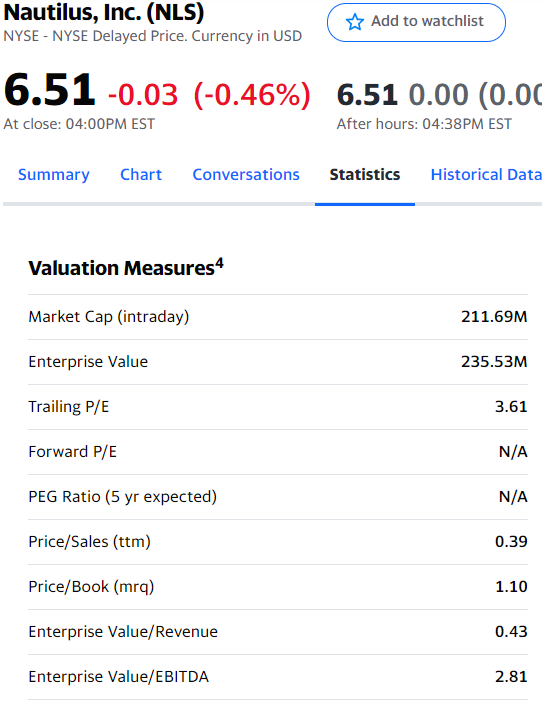Click the after hours price 6.51

pos(367,95)
